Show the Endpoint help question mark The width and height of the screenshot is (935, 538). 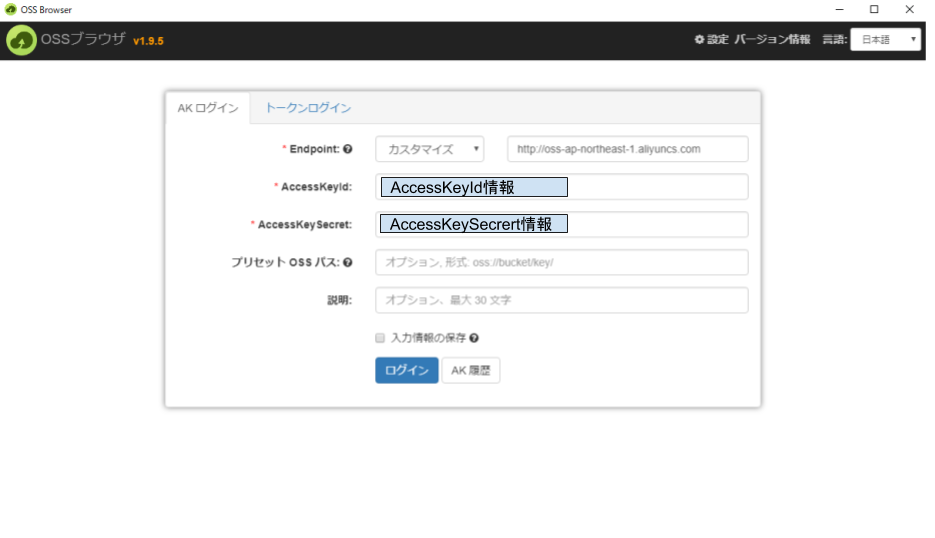(x=348, y=149)
